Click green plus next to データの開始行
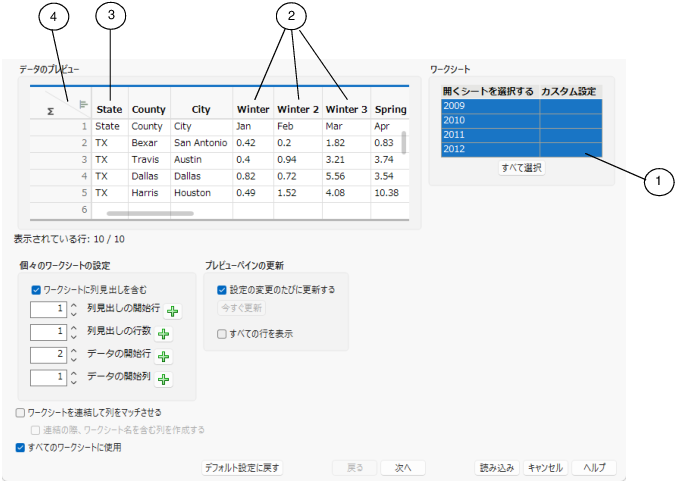This screenshot has height=483, width=676. (x=163, y=357)
